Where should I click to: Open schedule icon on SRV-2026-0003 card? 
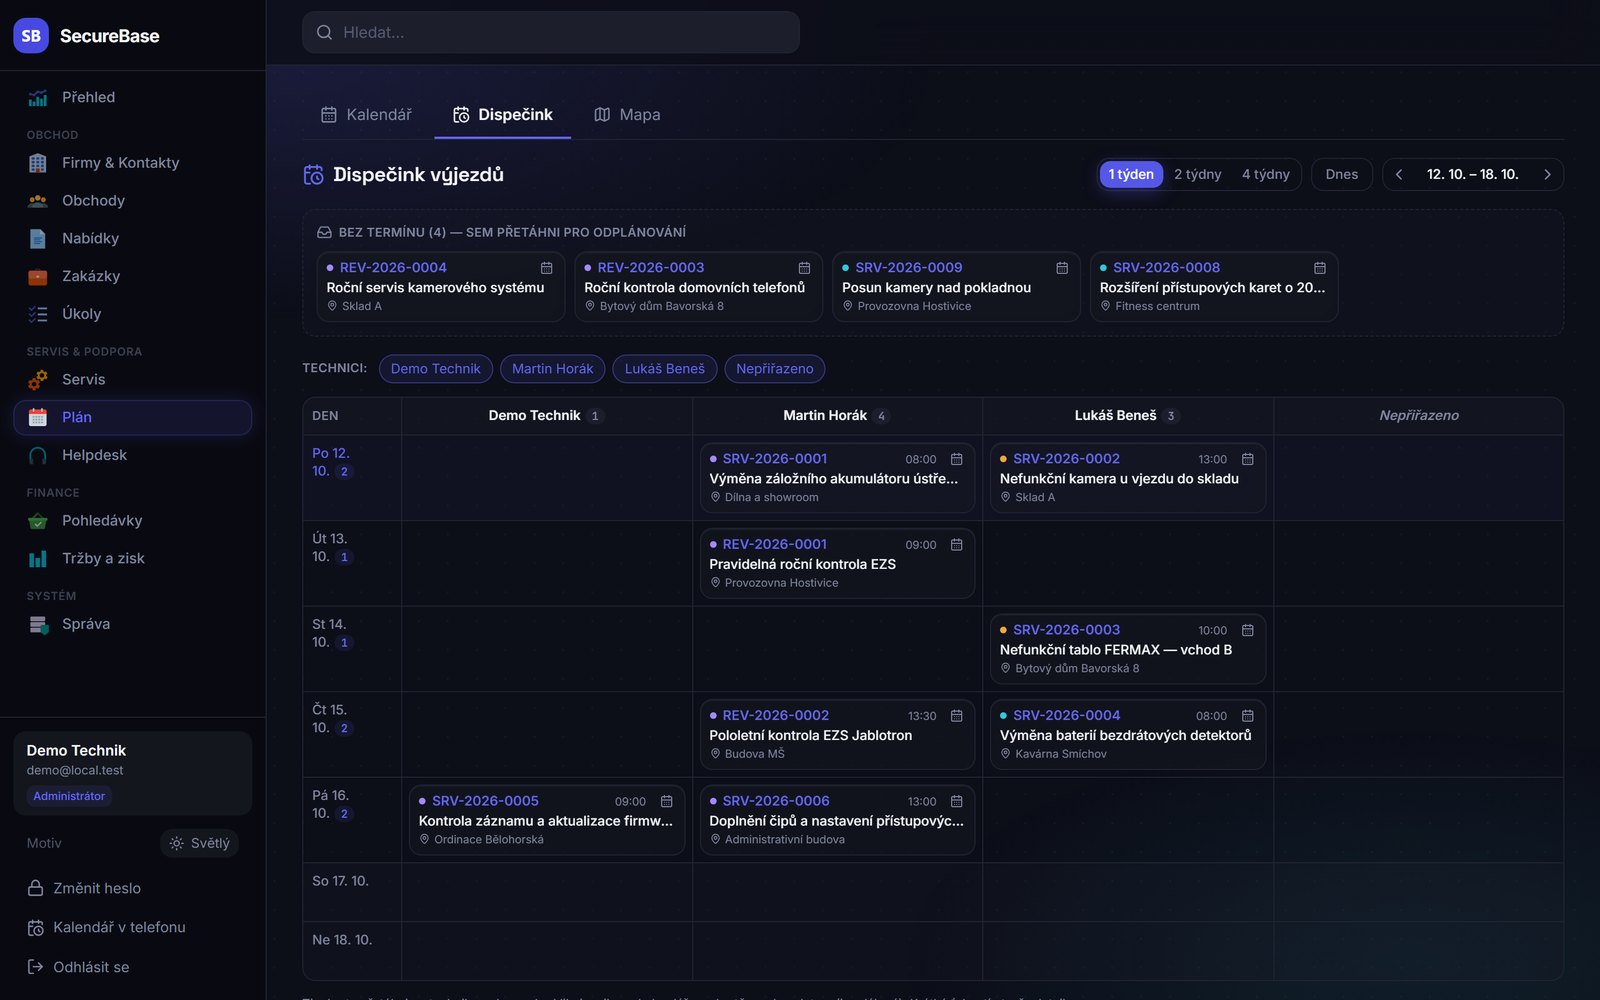click(x=1247, y=630)
